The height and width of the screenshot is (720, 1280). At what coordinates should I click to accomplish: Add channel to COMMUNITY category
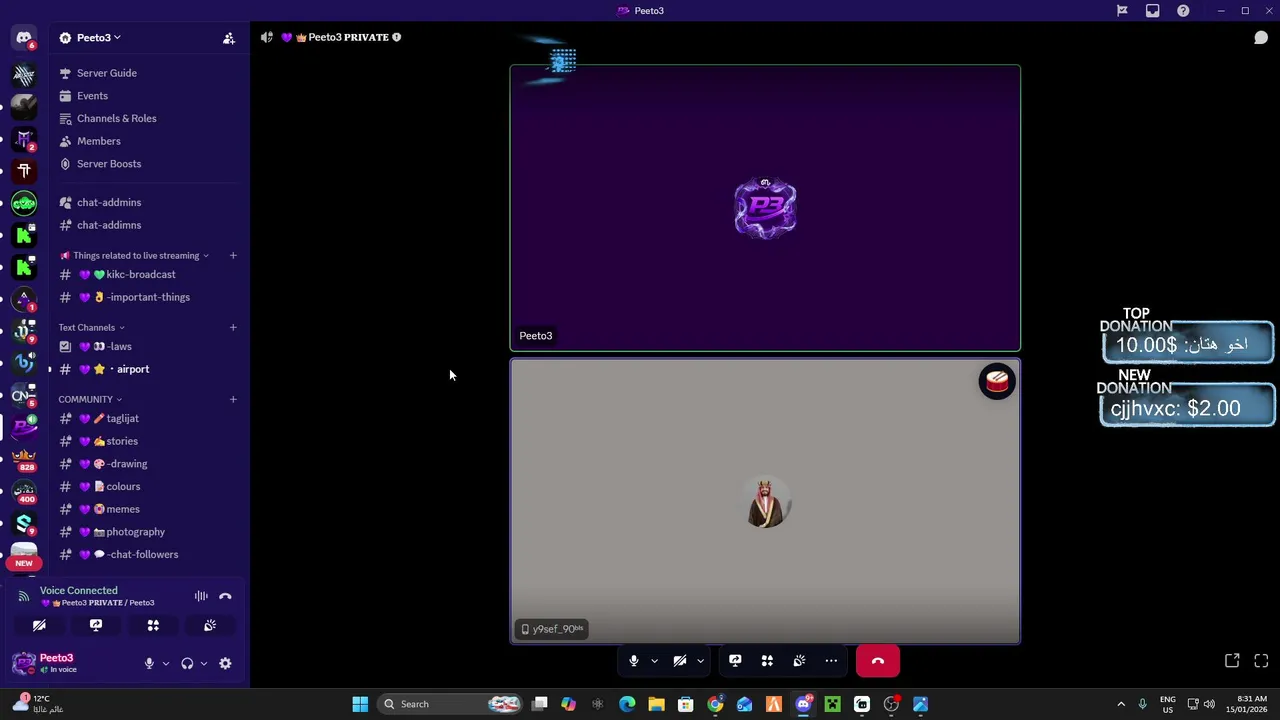pyautogui.click(x=233, y=399)
